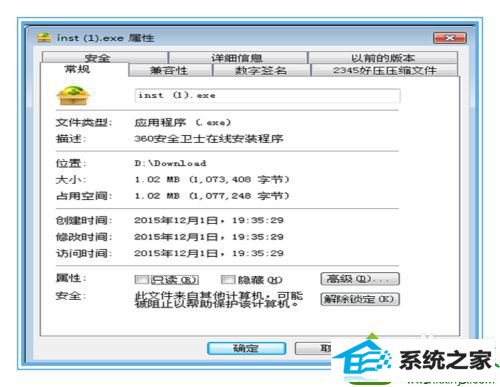Click the D:\Download location text
The height and width of the screenshot is (387, 500).
tap(171, 163)
